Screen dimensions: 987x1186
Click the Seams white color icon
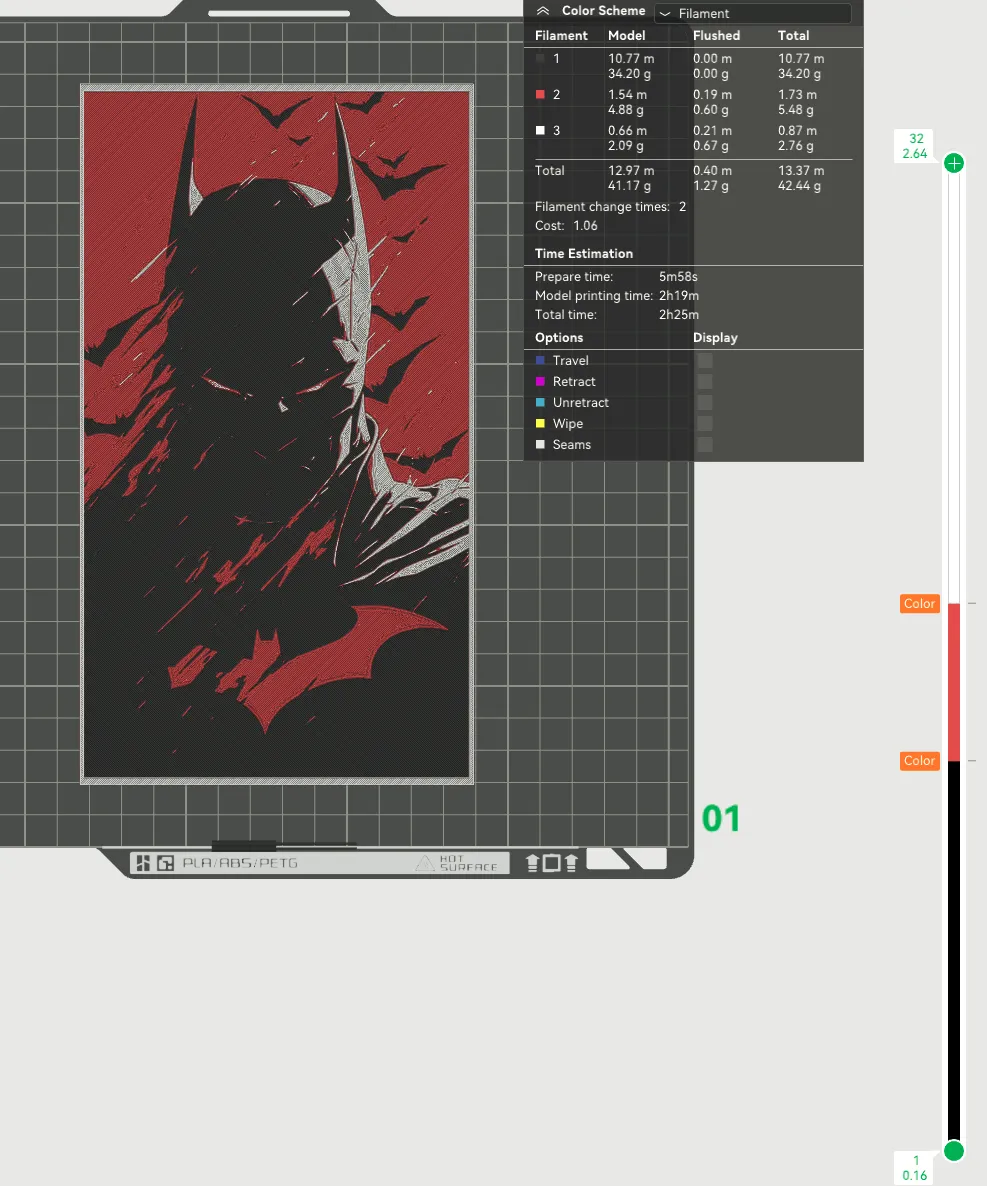click(x=540, y=445)
